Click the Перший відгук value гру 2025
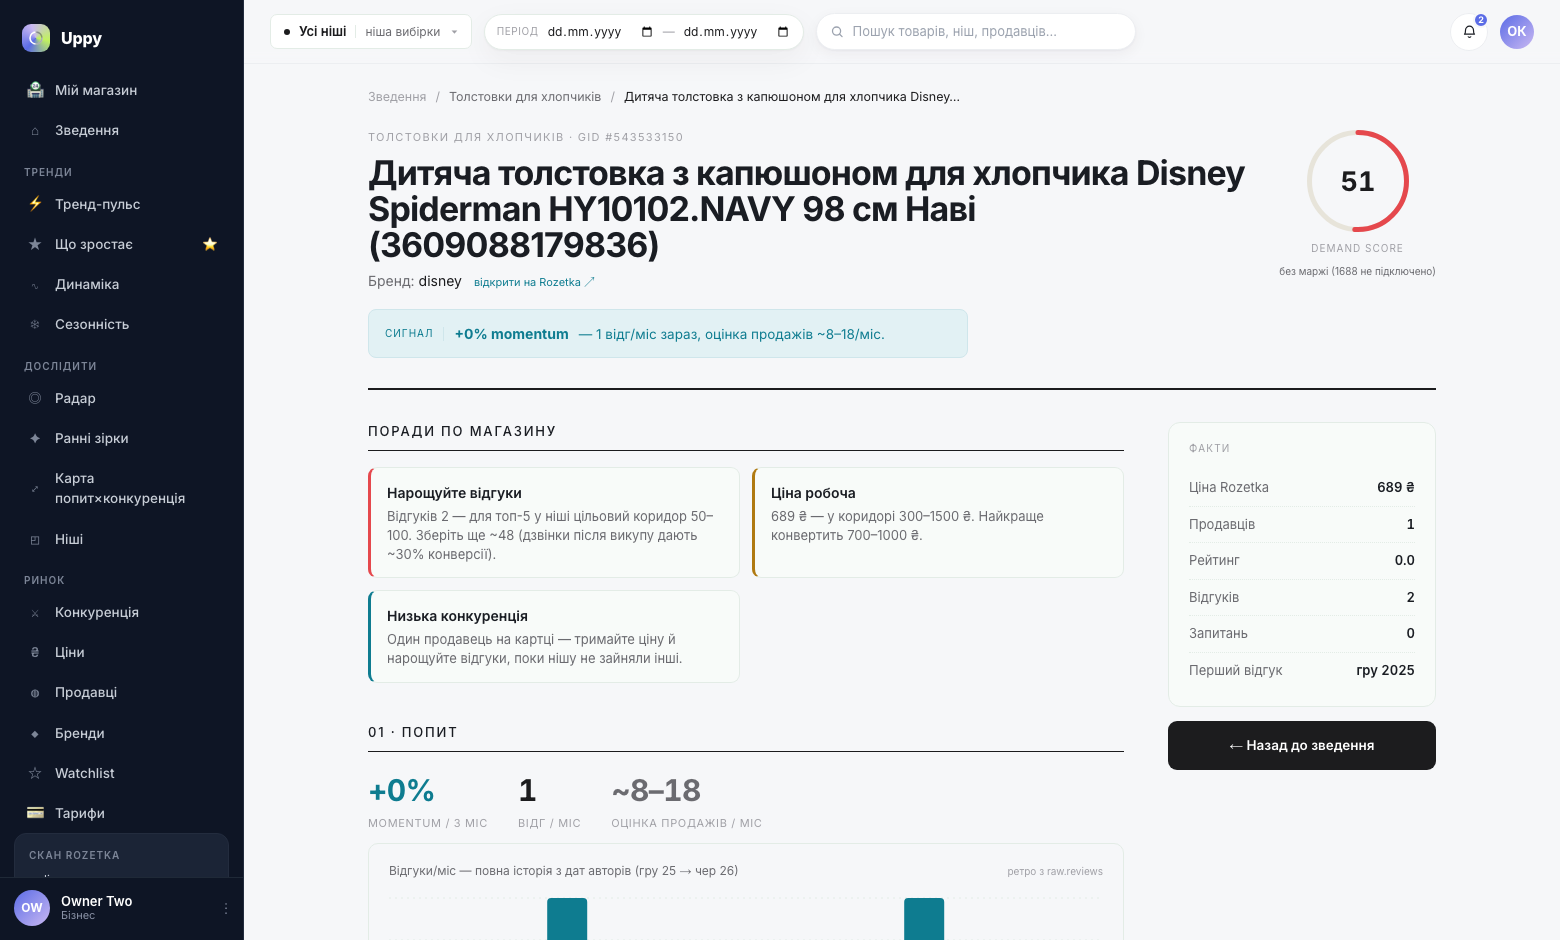This screenshot has height=940, width=1560. coord(1385,670)
